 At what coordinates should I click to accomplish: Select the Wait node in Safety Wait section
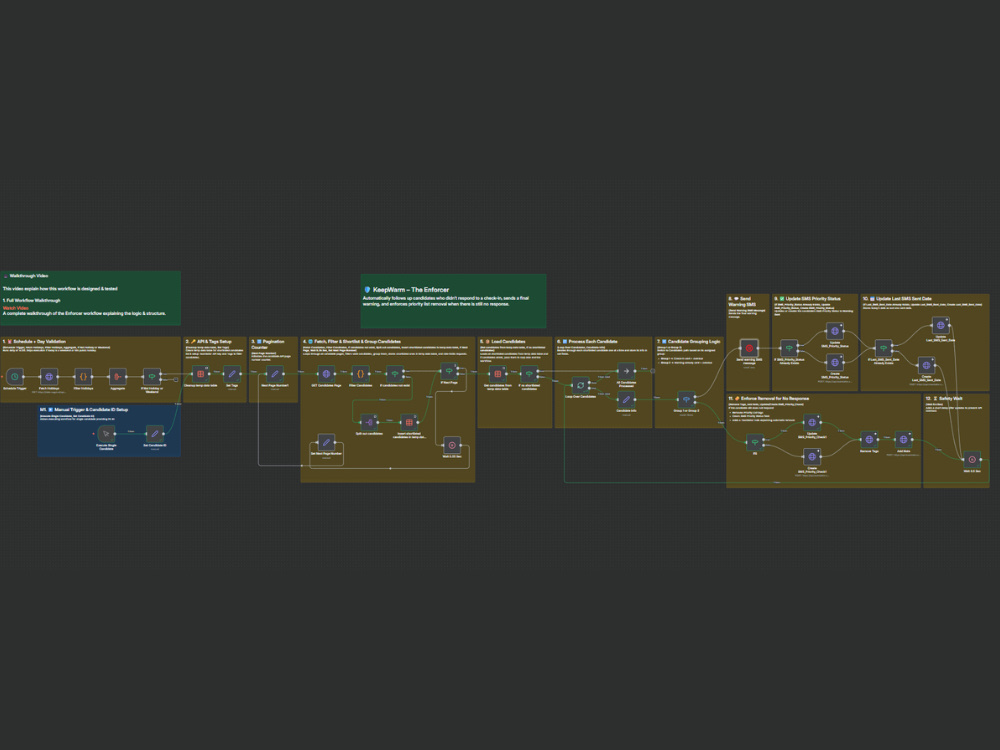click(x=972, y=459)
